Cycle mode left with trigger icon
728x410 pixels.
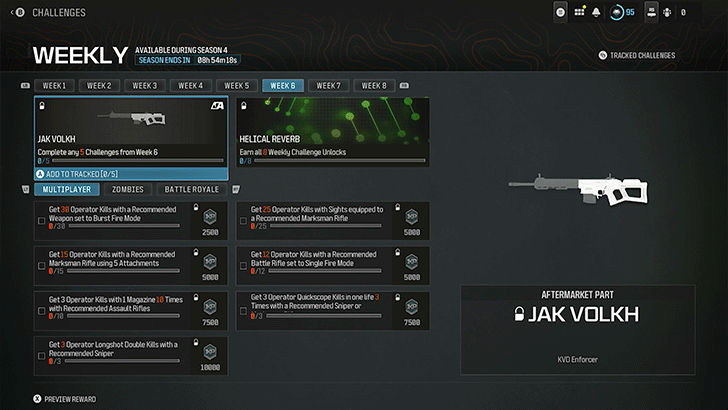coord(26,189)
